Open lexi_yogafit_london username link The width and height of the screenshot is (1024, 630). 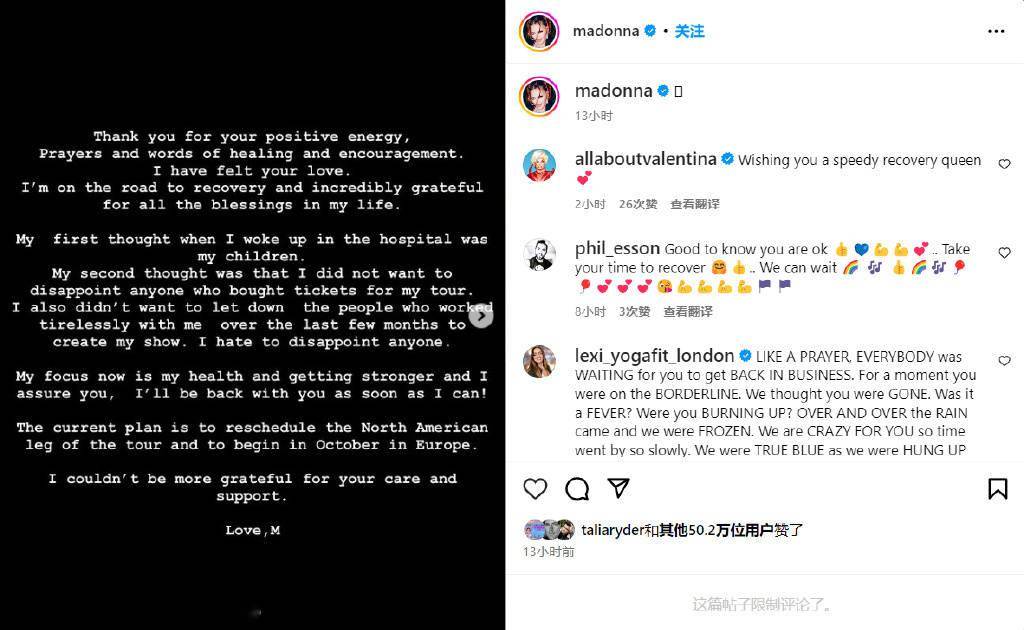tap(654, 356)
